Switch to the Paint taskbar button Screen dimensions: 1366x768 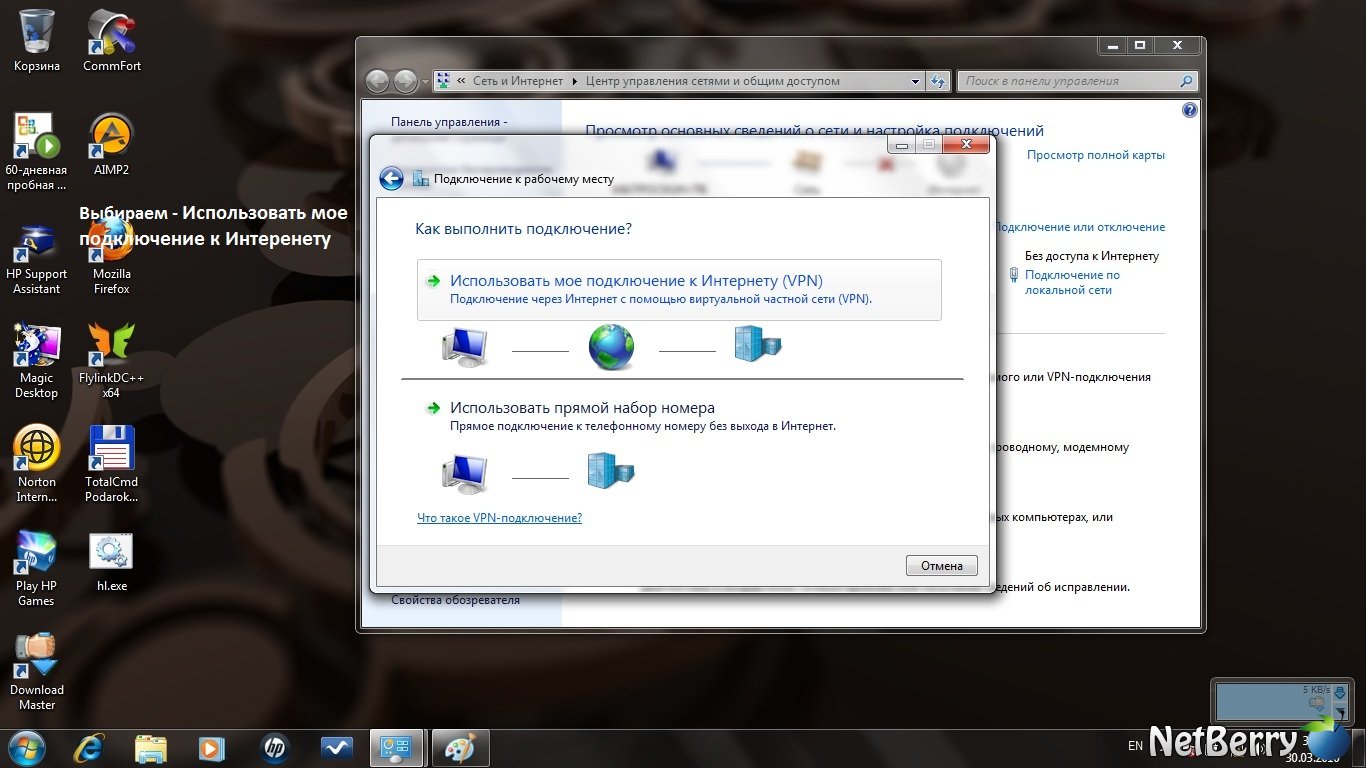pyautogui.click(x=459, y=747)
